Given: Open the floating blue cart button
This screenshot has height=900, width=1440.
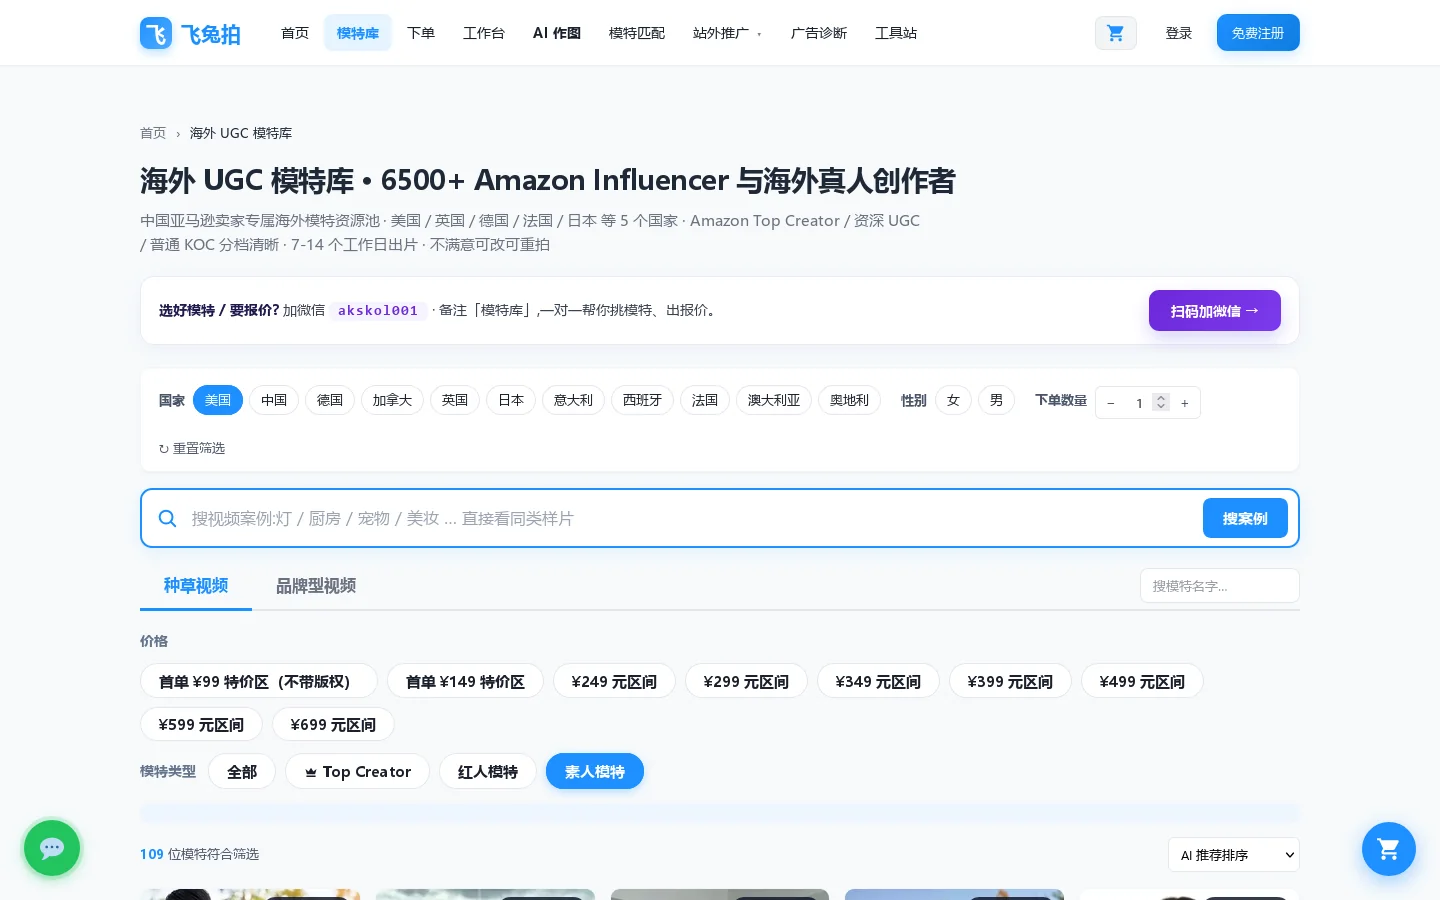Looking at the screenshot, I should (1388, 849).
